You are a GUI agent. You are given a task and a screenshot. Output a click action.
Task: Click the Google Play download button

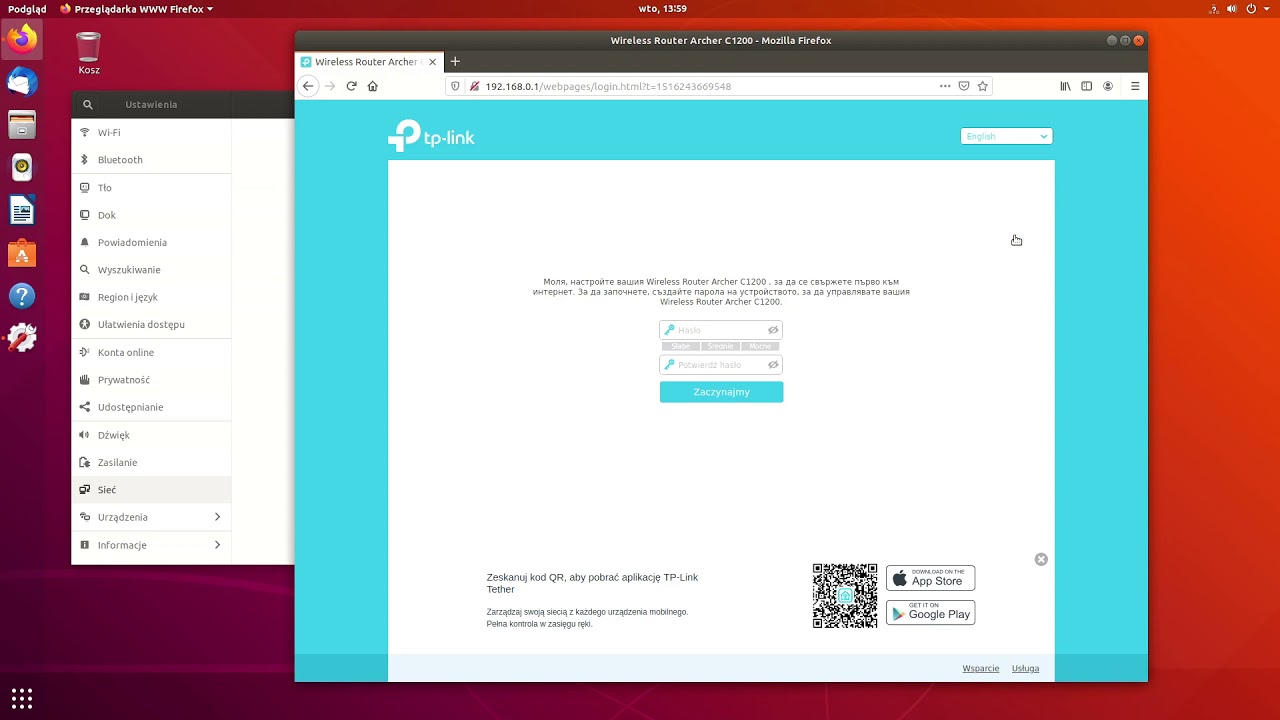930,613
